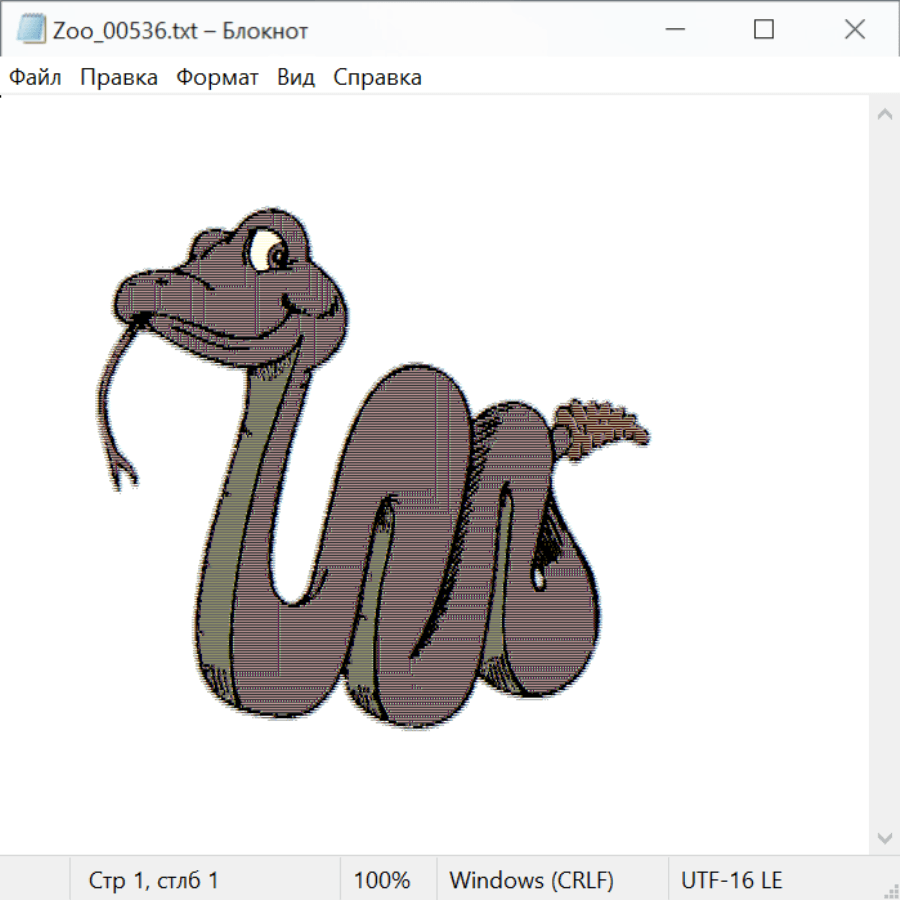Click the scroll up arrow

click(884, 114)
